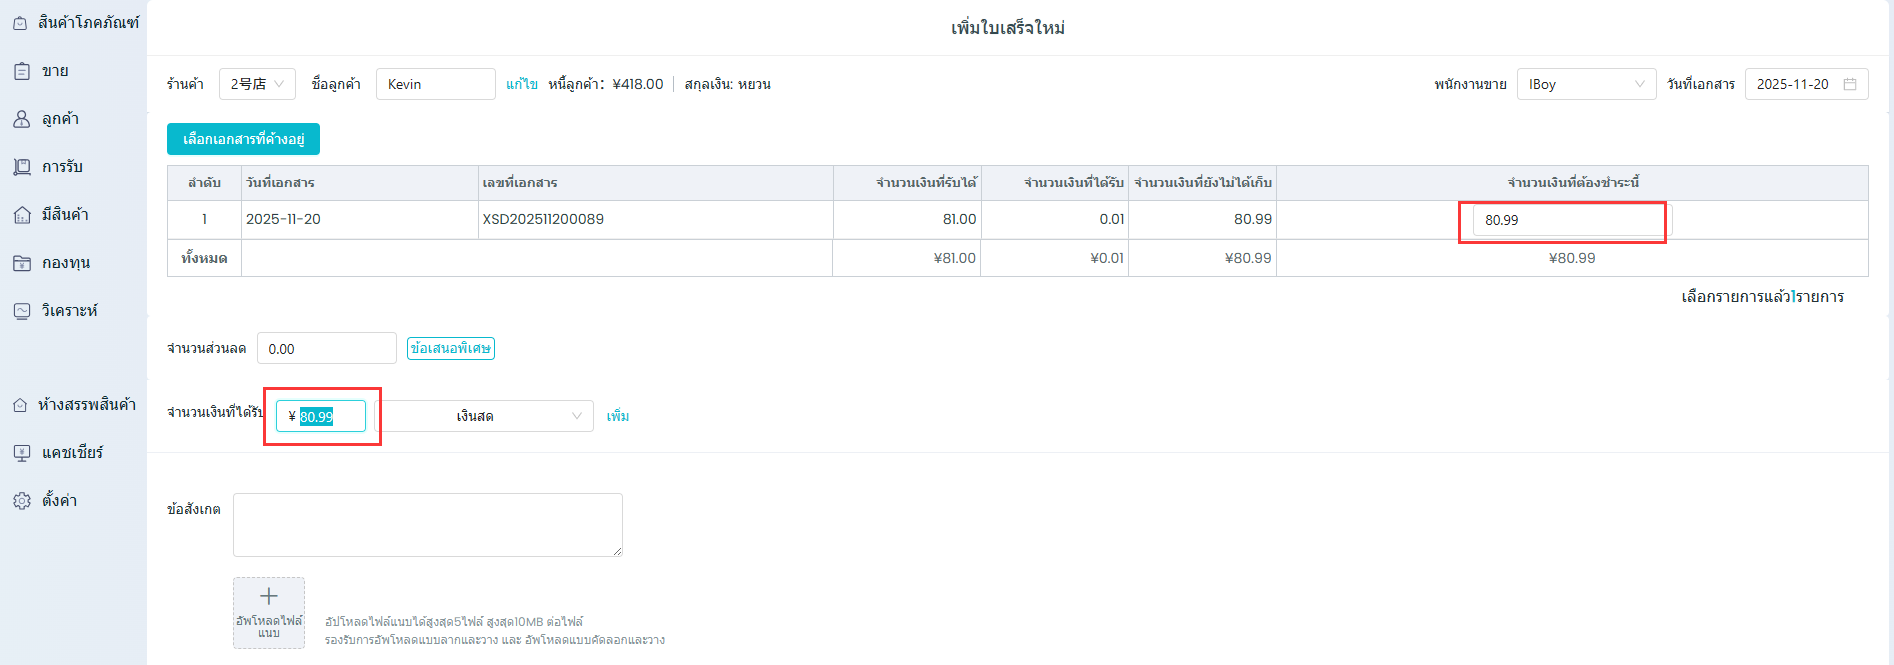Open the ขาย sales sidebar icon
The image size is (1894, 665).
pos(22,71)
